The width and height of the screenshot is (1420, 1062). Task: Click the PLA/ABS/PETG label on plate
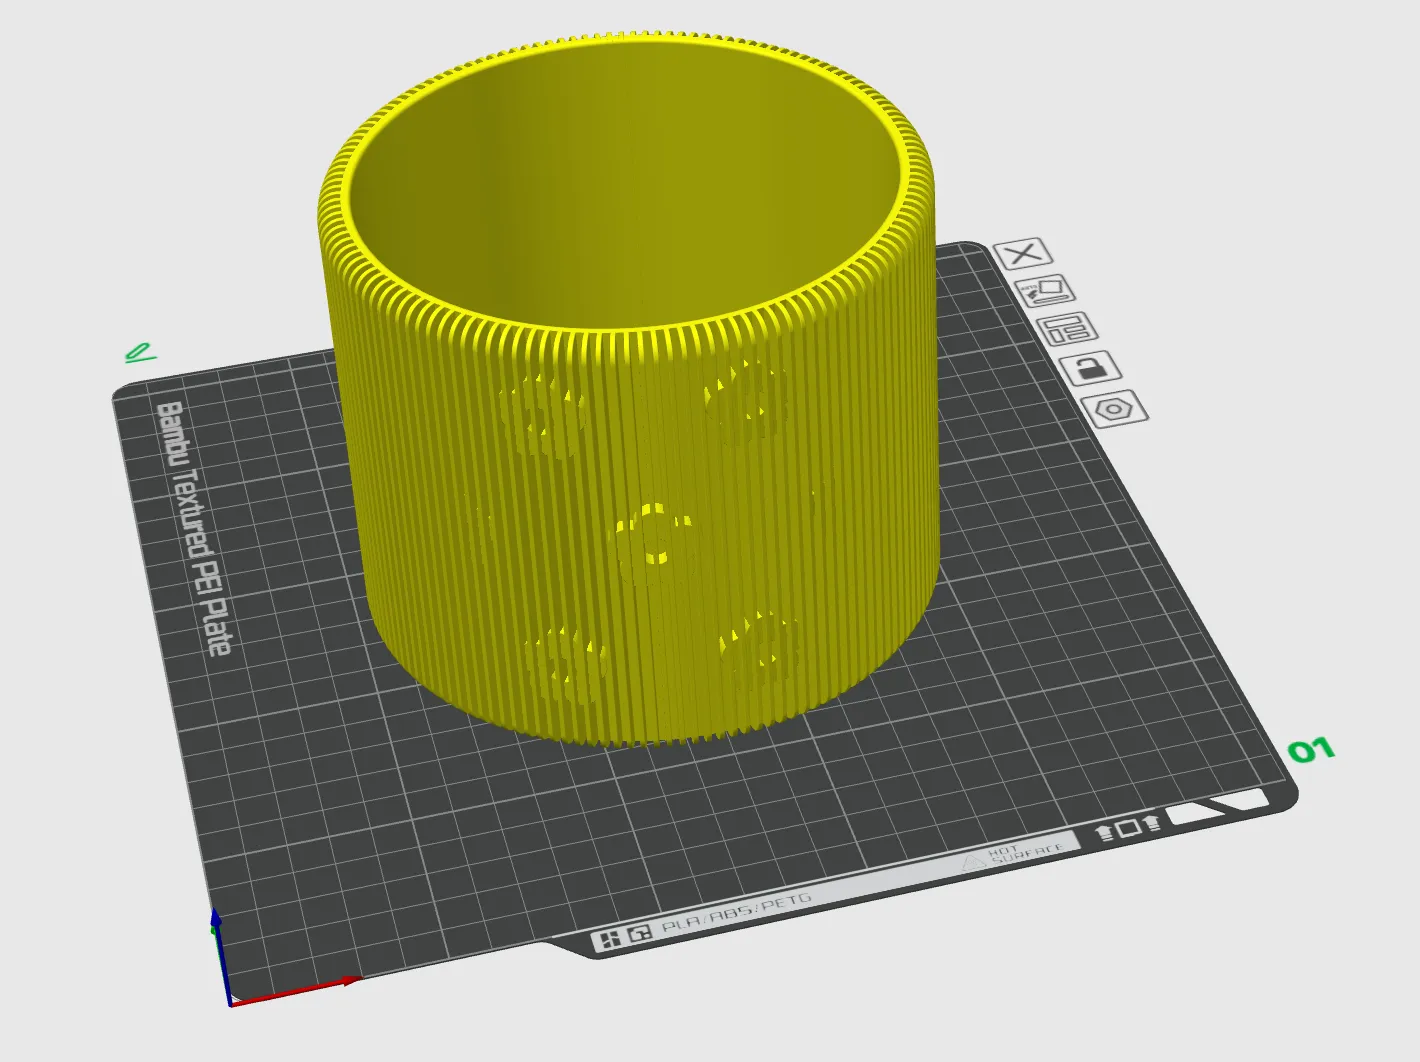[736, 913]
